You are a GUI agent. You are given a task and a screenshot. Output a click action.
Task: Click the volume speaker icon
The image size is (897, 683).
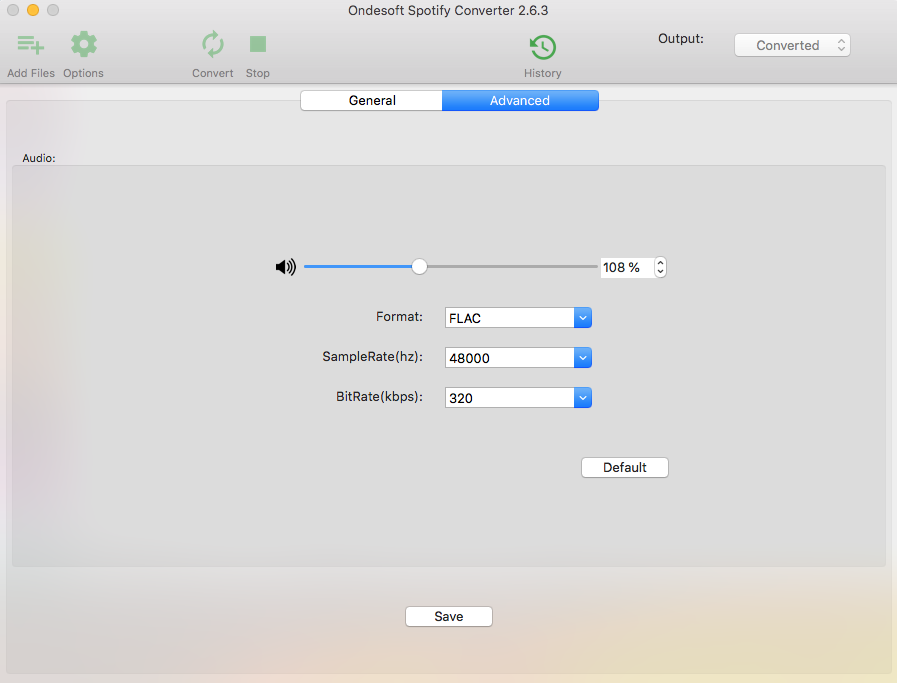click(286, 267)
